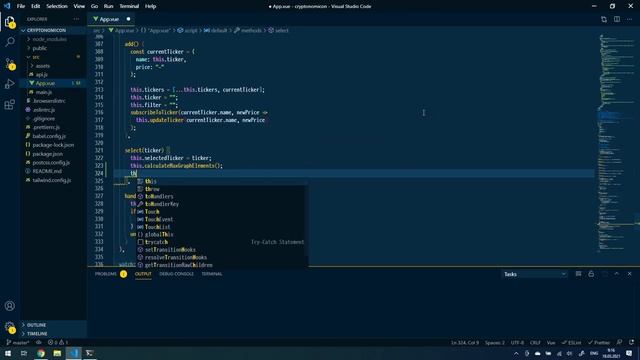Click the ESLint status bar item
This screenshot has height=360, width=640.
pyautogui.click(x=571, y=342)
